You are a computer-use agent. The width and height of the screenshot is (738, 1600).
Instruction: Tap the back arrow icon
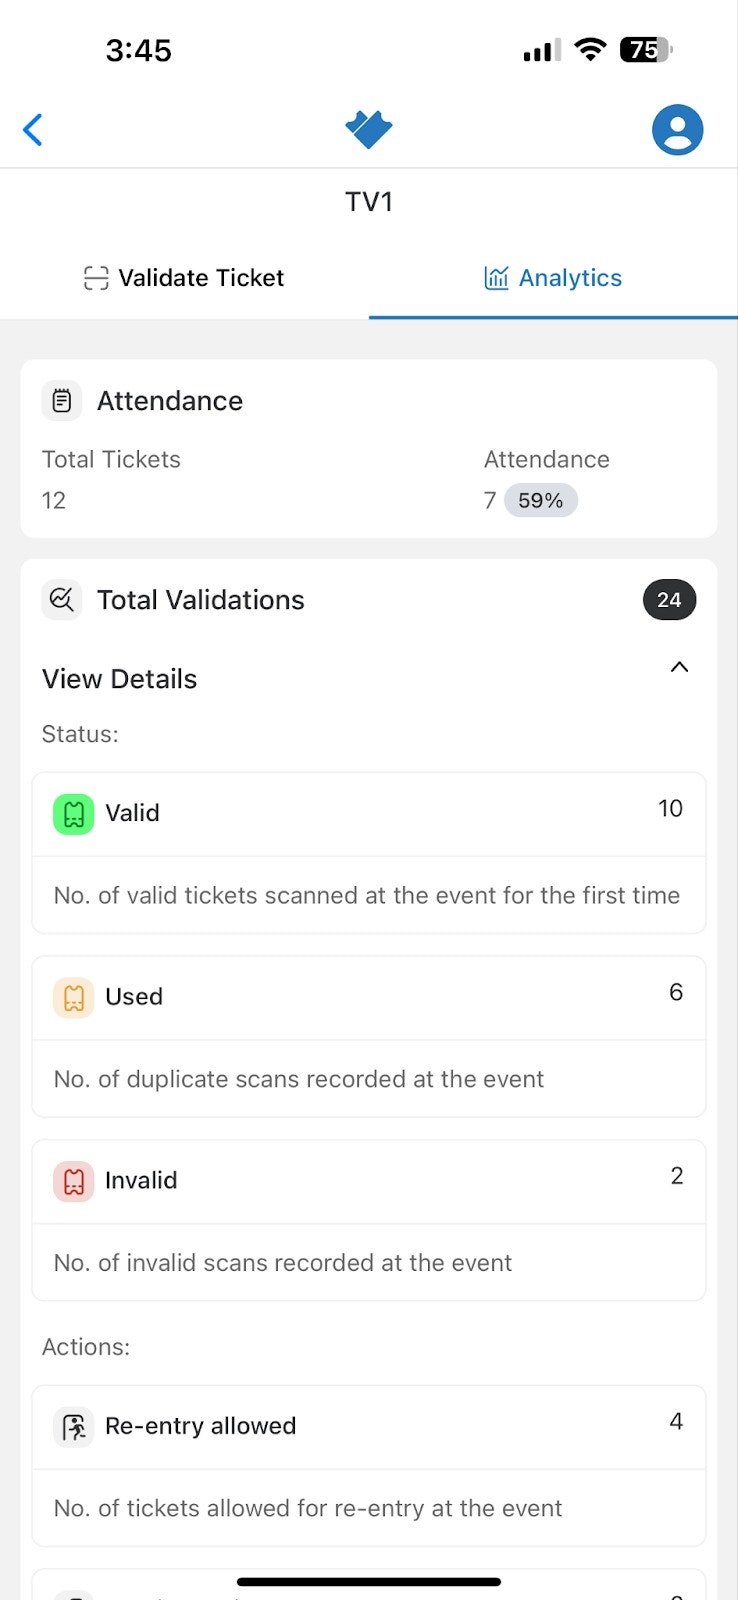[x=33, y=130]
